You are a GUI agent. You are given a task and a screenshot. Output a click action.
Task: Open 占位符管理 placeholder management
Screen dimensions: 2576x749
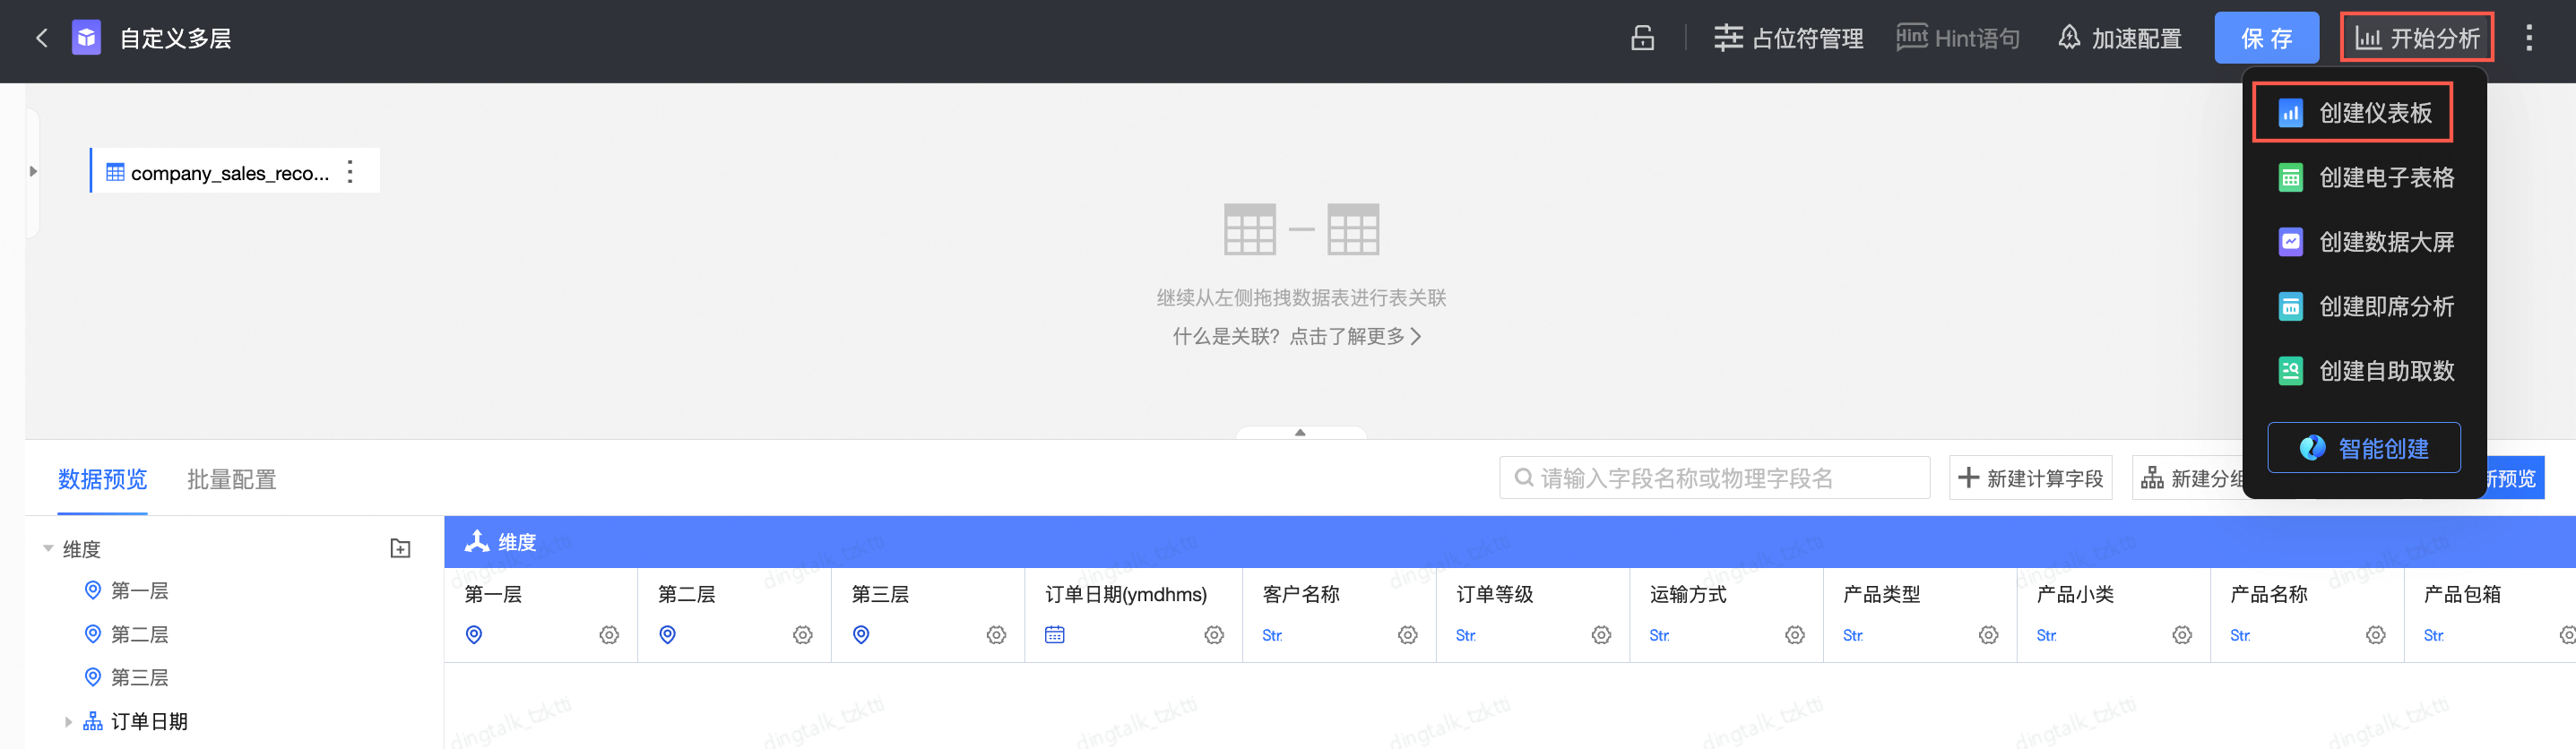point(1788,39)
